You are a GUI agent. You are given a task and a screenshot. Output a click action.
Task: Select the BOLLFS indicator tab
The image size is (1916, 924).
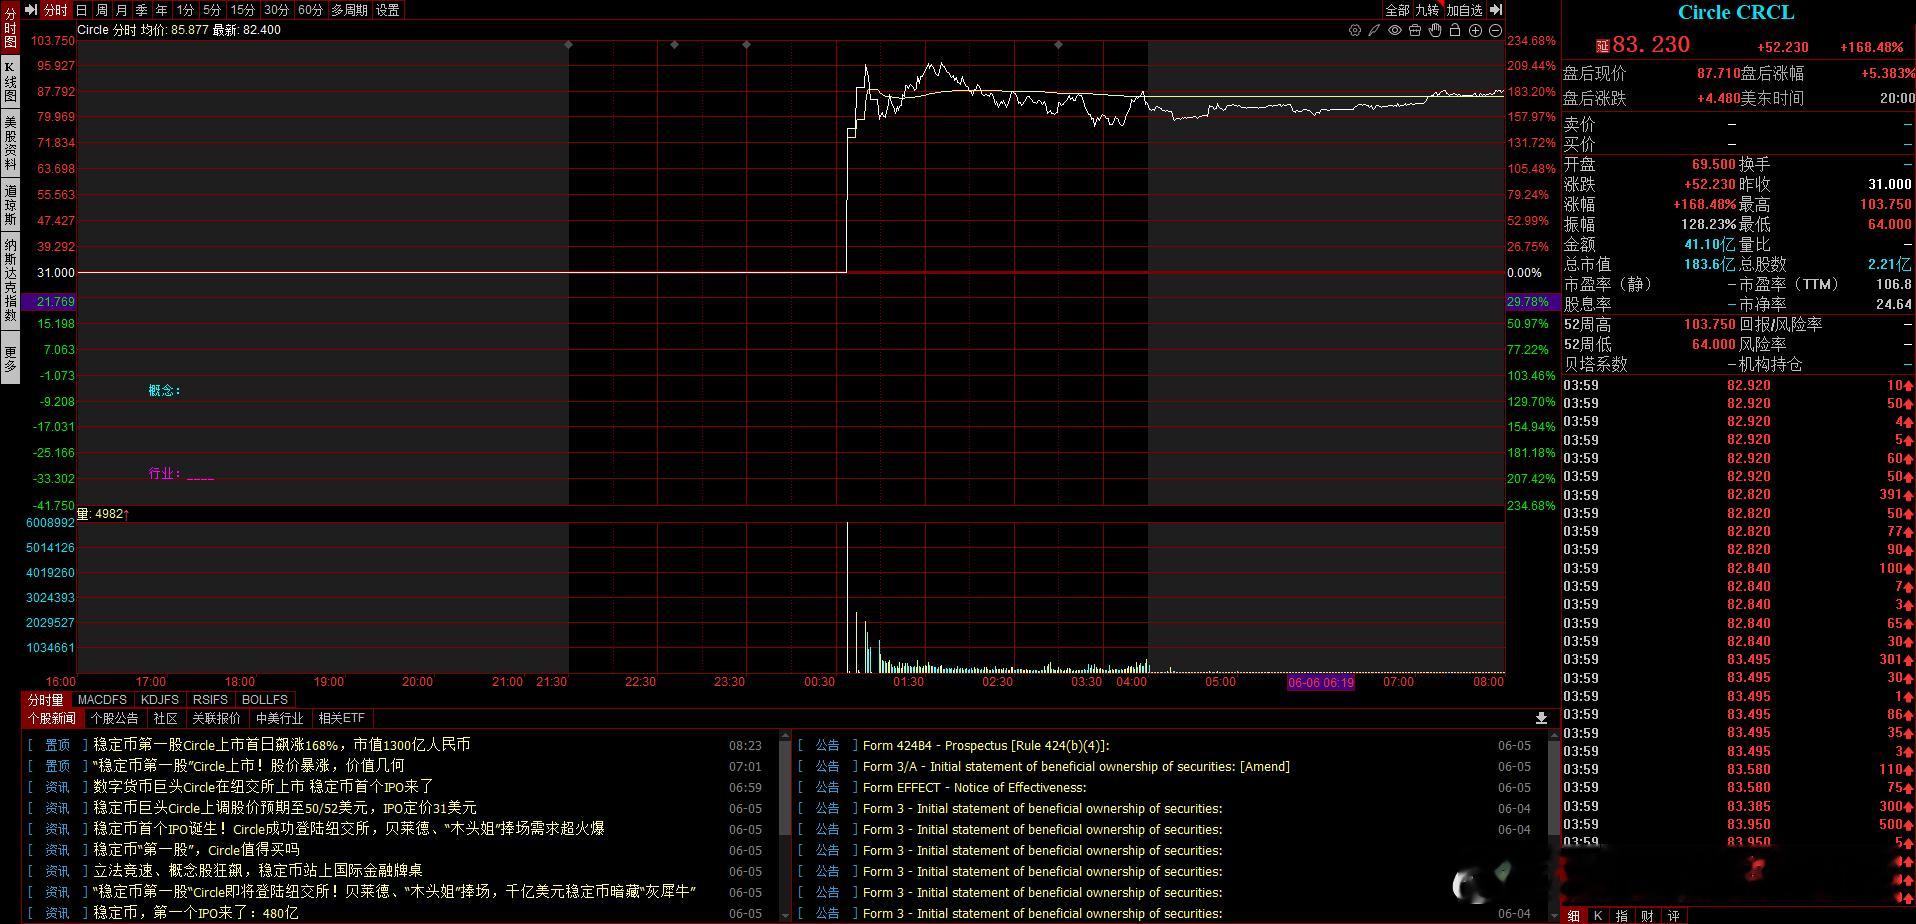point(265,700)
